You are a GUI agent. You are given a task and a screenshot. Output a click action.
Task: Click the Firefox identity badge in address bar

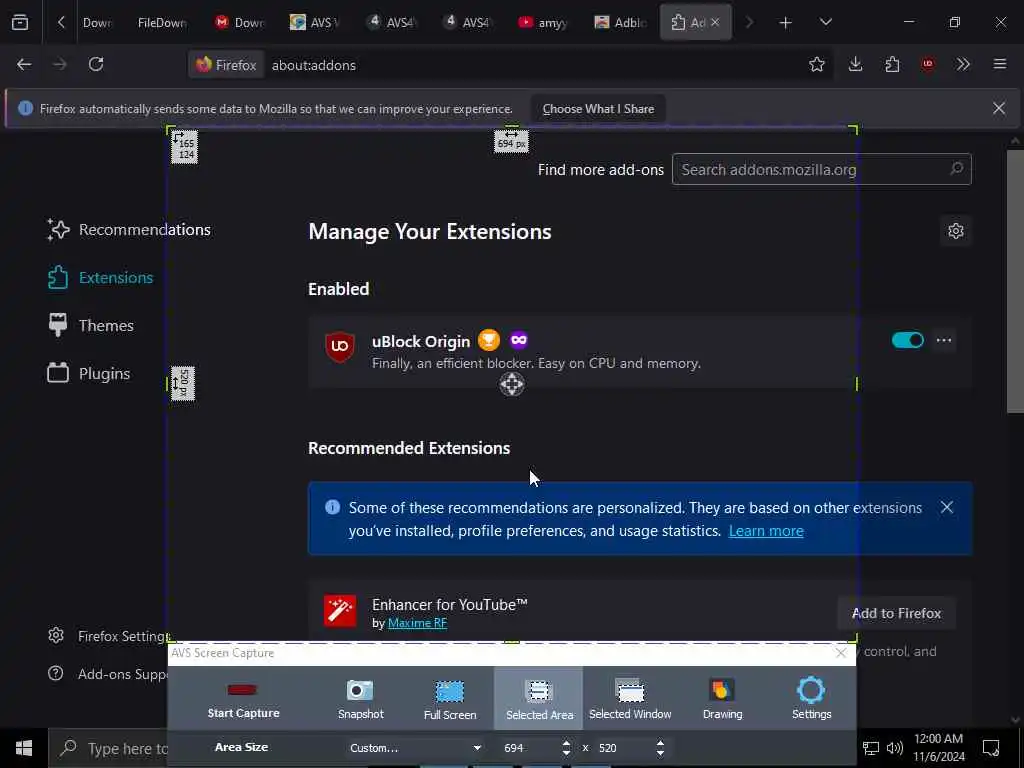click(x=227, y=65)
